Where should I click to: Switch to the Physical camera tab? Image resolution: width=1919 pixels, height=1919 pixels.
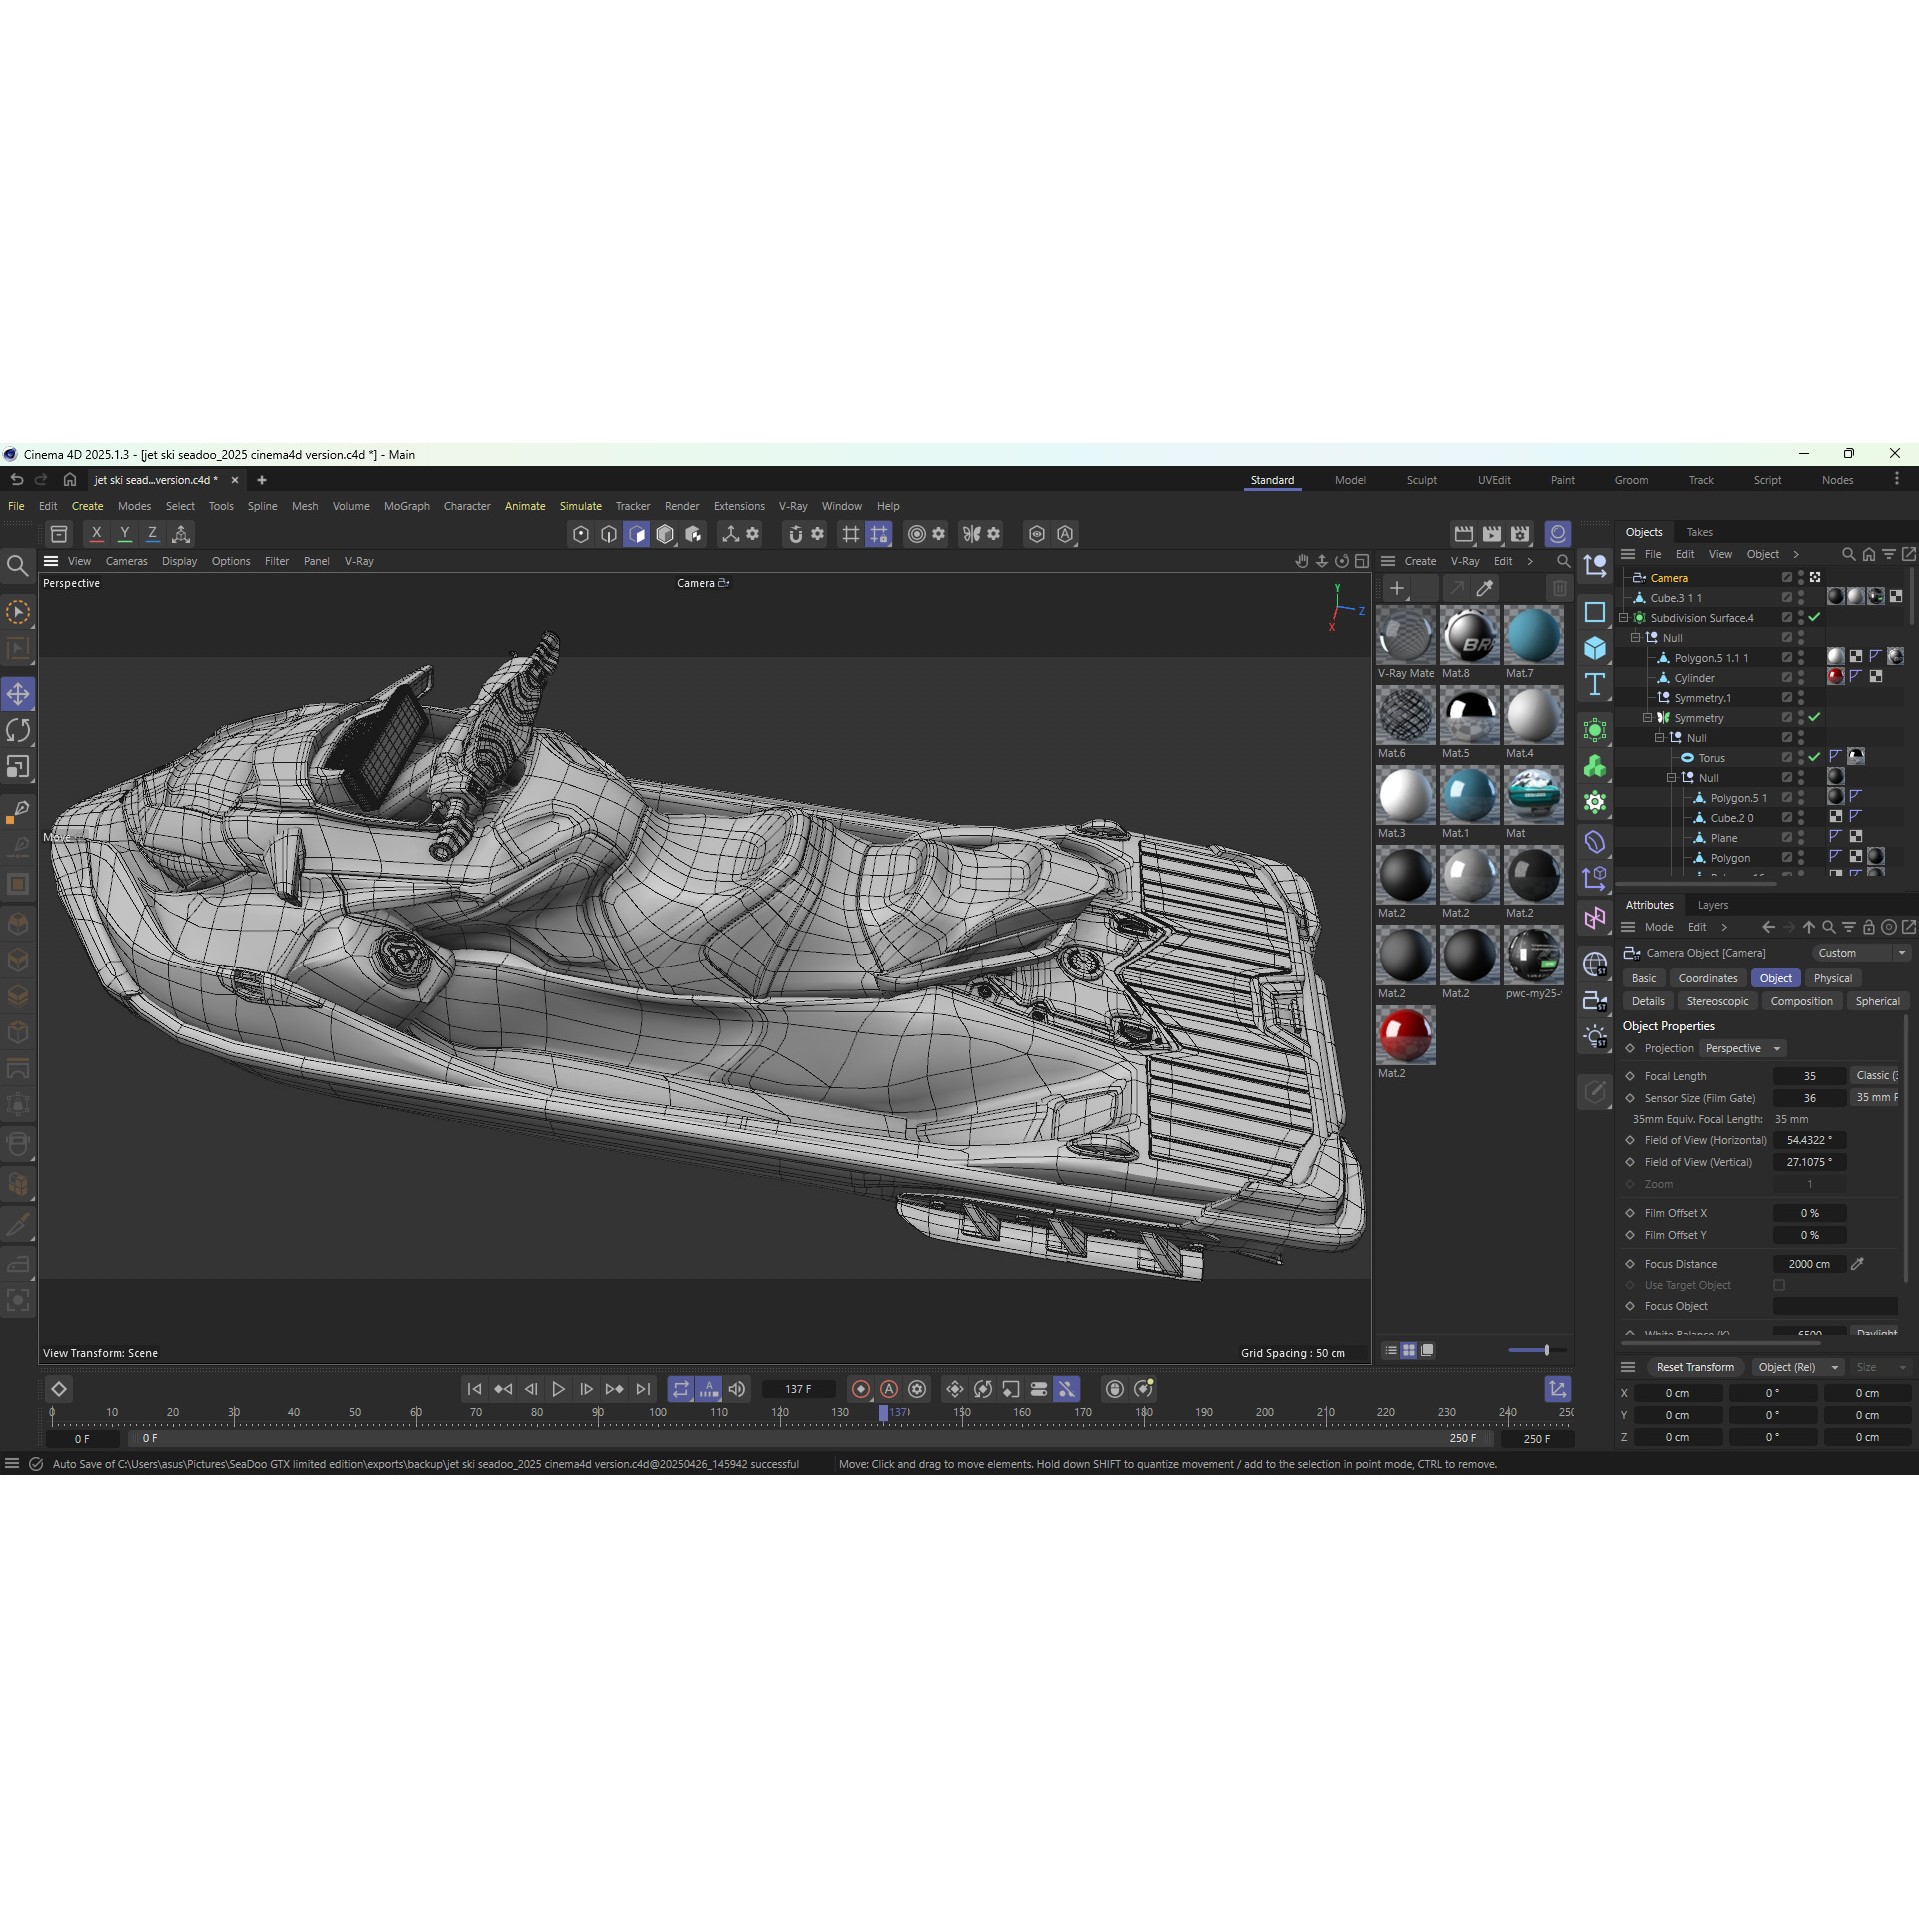[x=1833, y=978]
